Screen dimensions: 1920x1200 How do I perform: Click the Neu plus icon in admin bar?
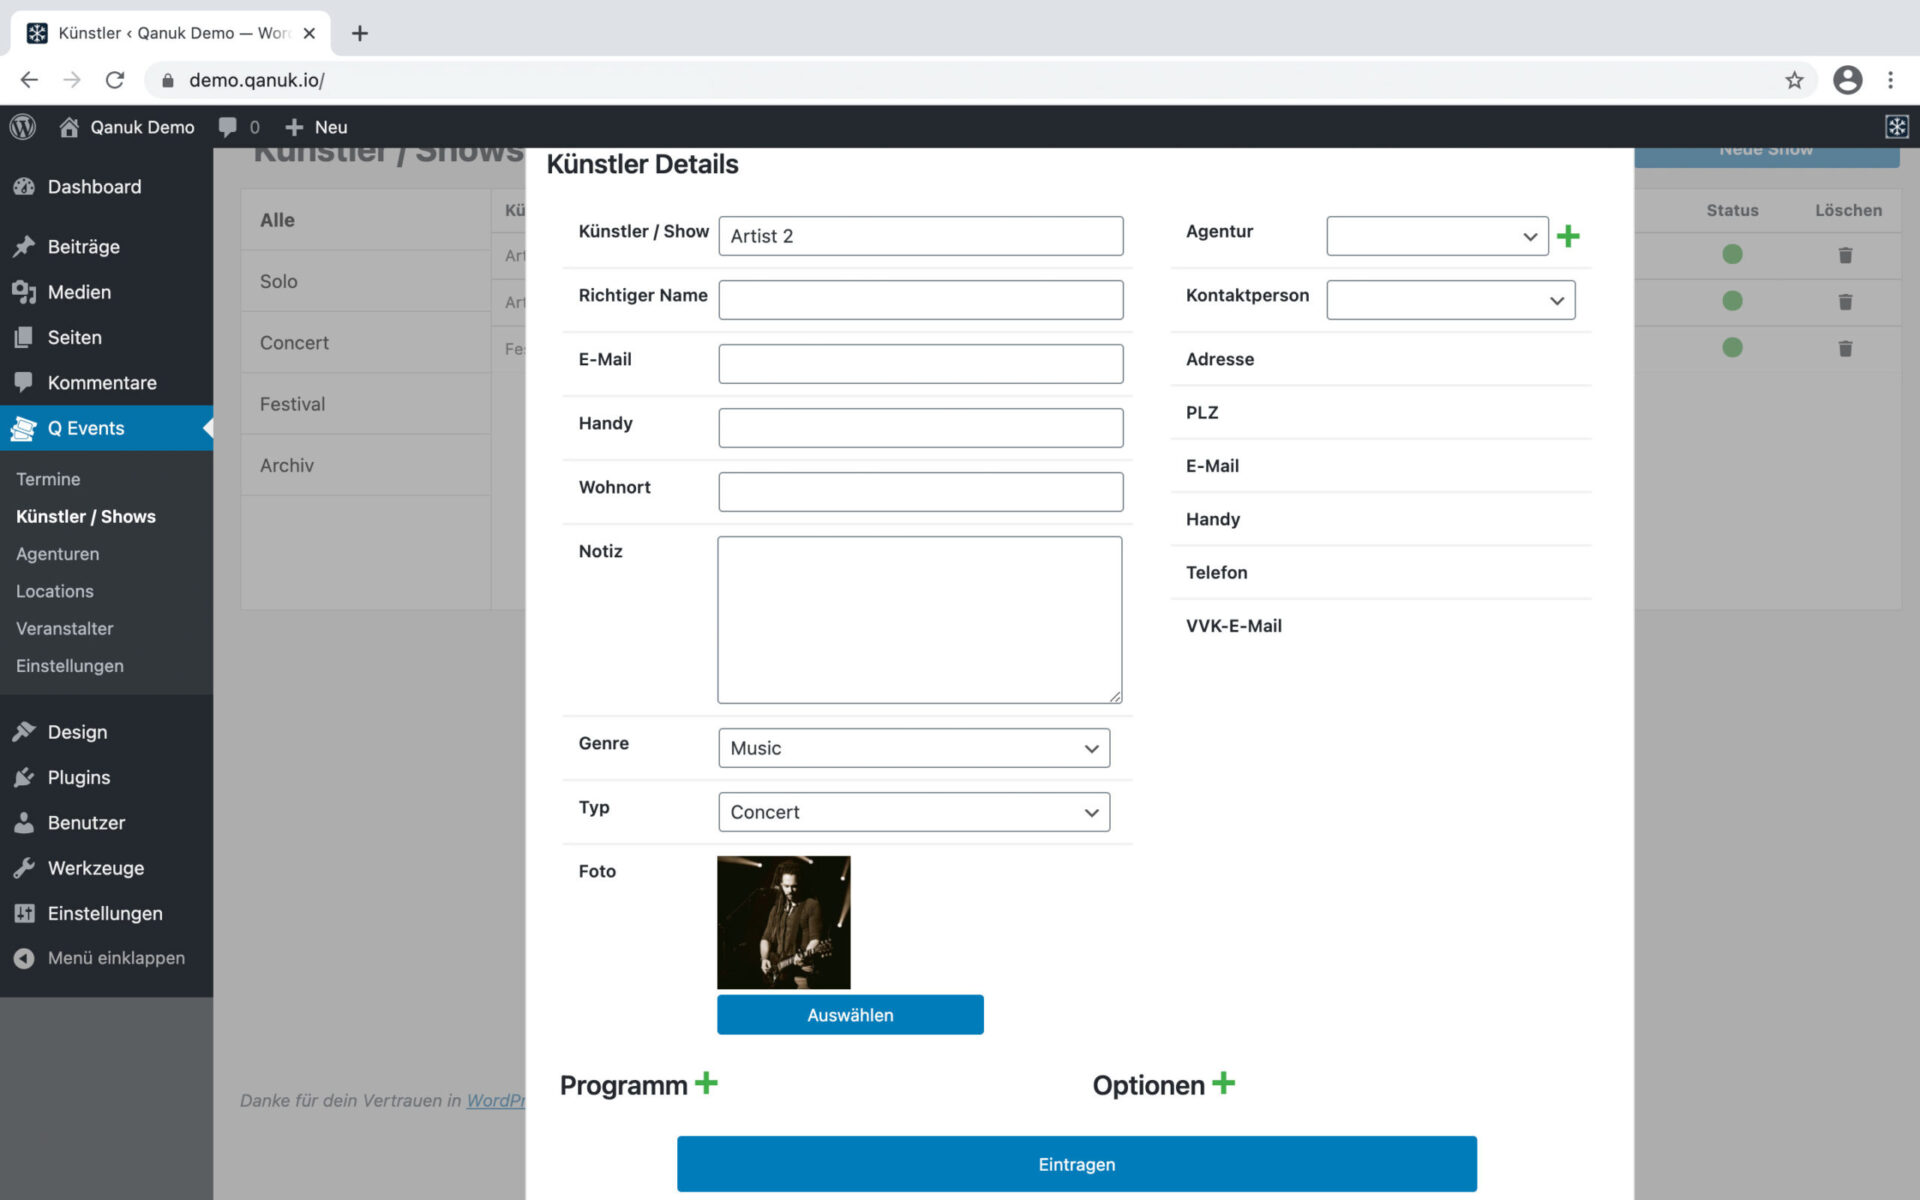pos(294,127)
